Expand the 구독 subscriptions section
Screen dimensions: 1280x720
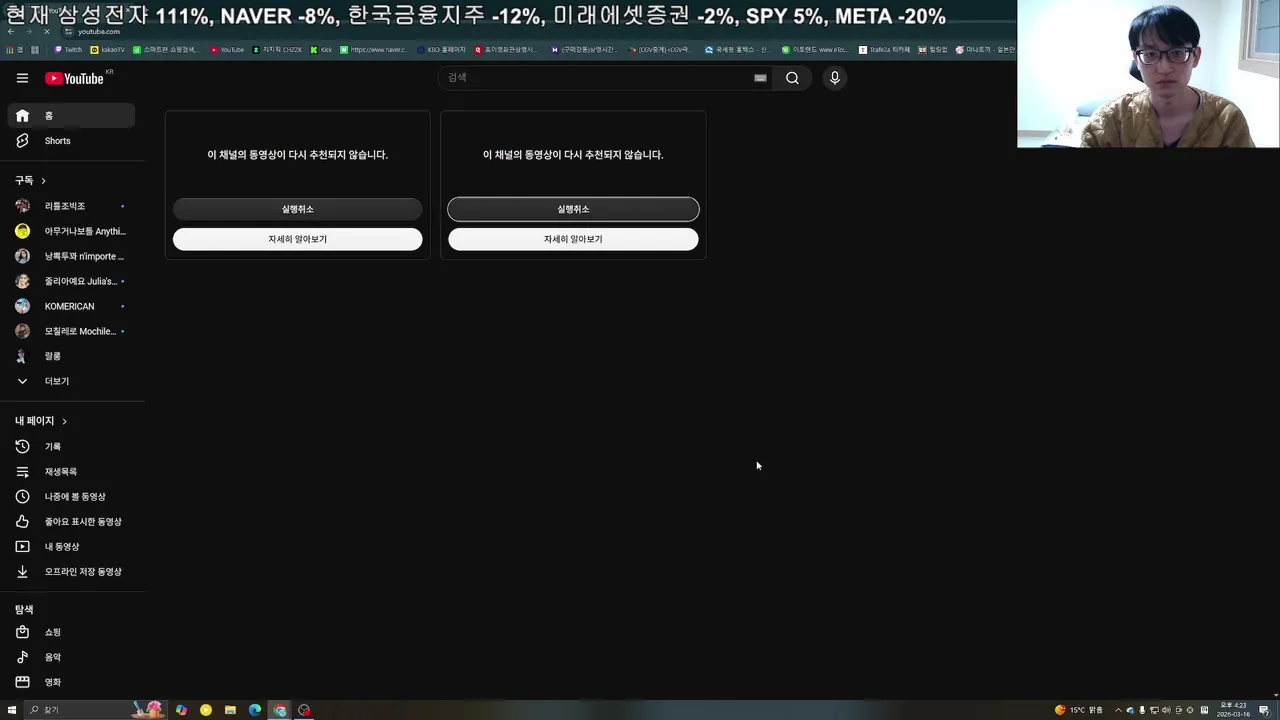31,180
